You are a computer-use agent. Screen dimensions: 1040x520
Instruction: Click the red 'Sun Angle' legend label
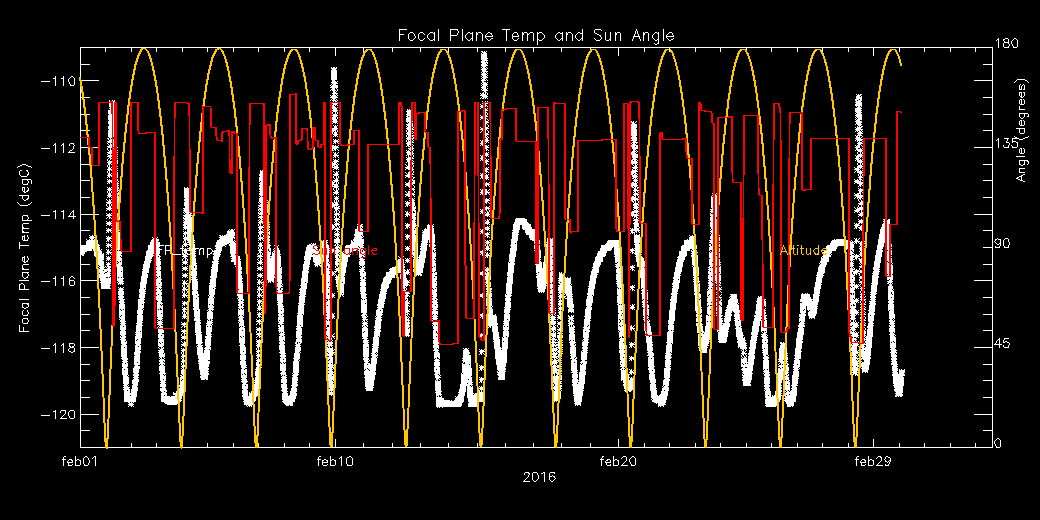click(x=345, y=251)
